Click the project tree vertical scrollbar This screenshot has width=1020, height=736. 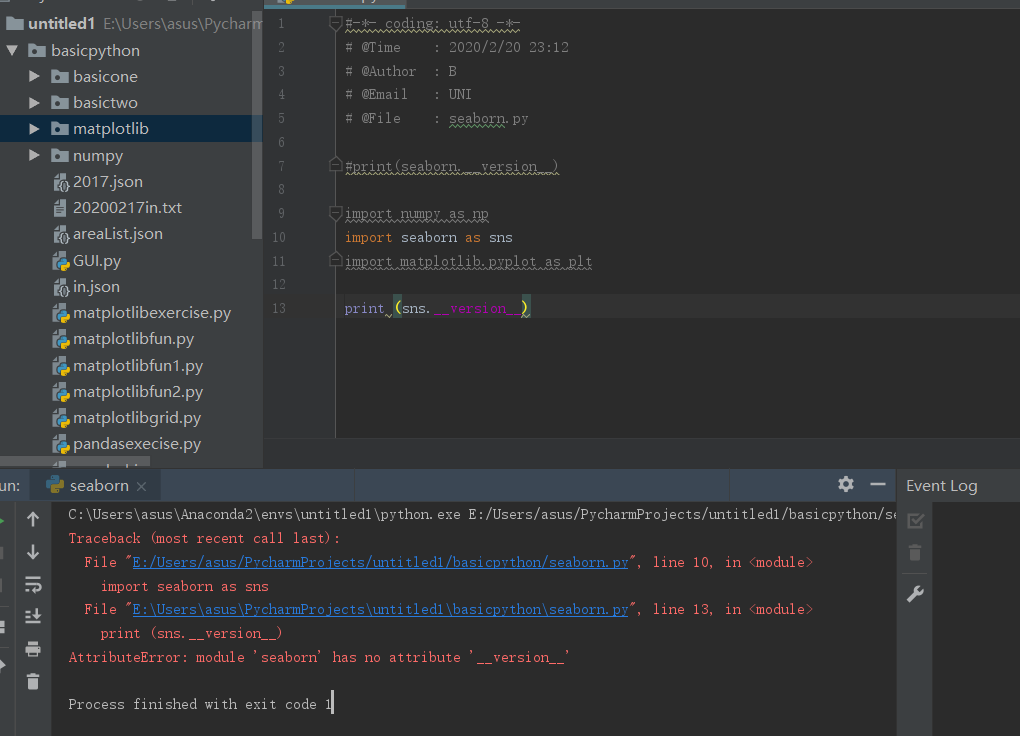click(x=257, y=124)
